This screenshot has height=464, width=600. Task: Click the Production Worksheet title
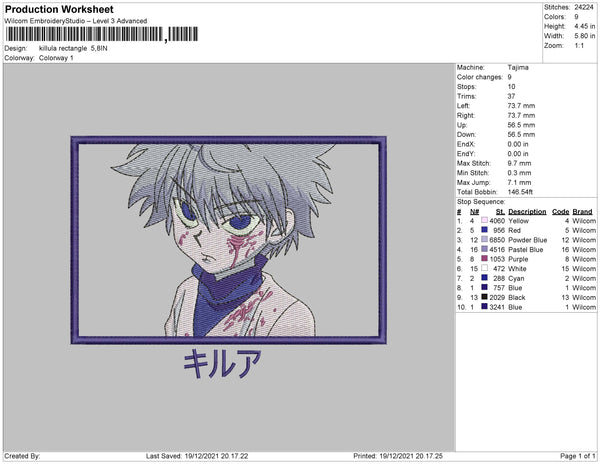(59, 9)
